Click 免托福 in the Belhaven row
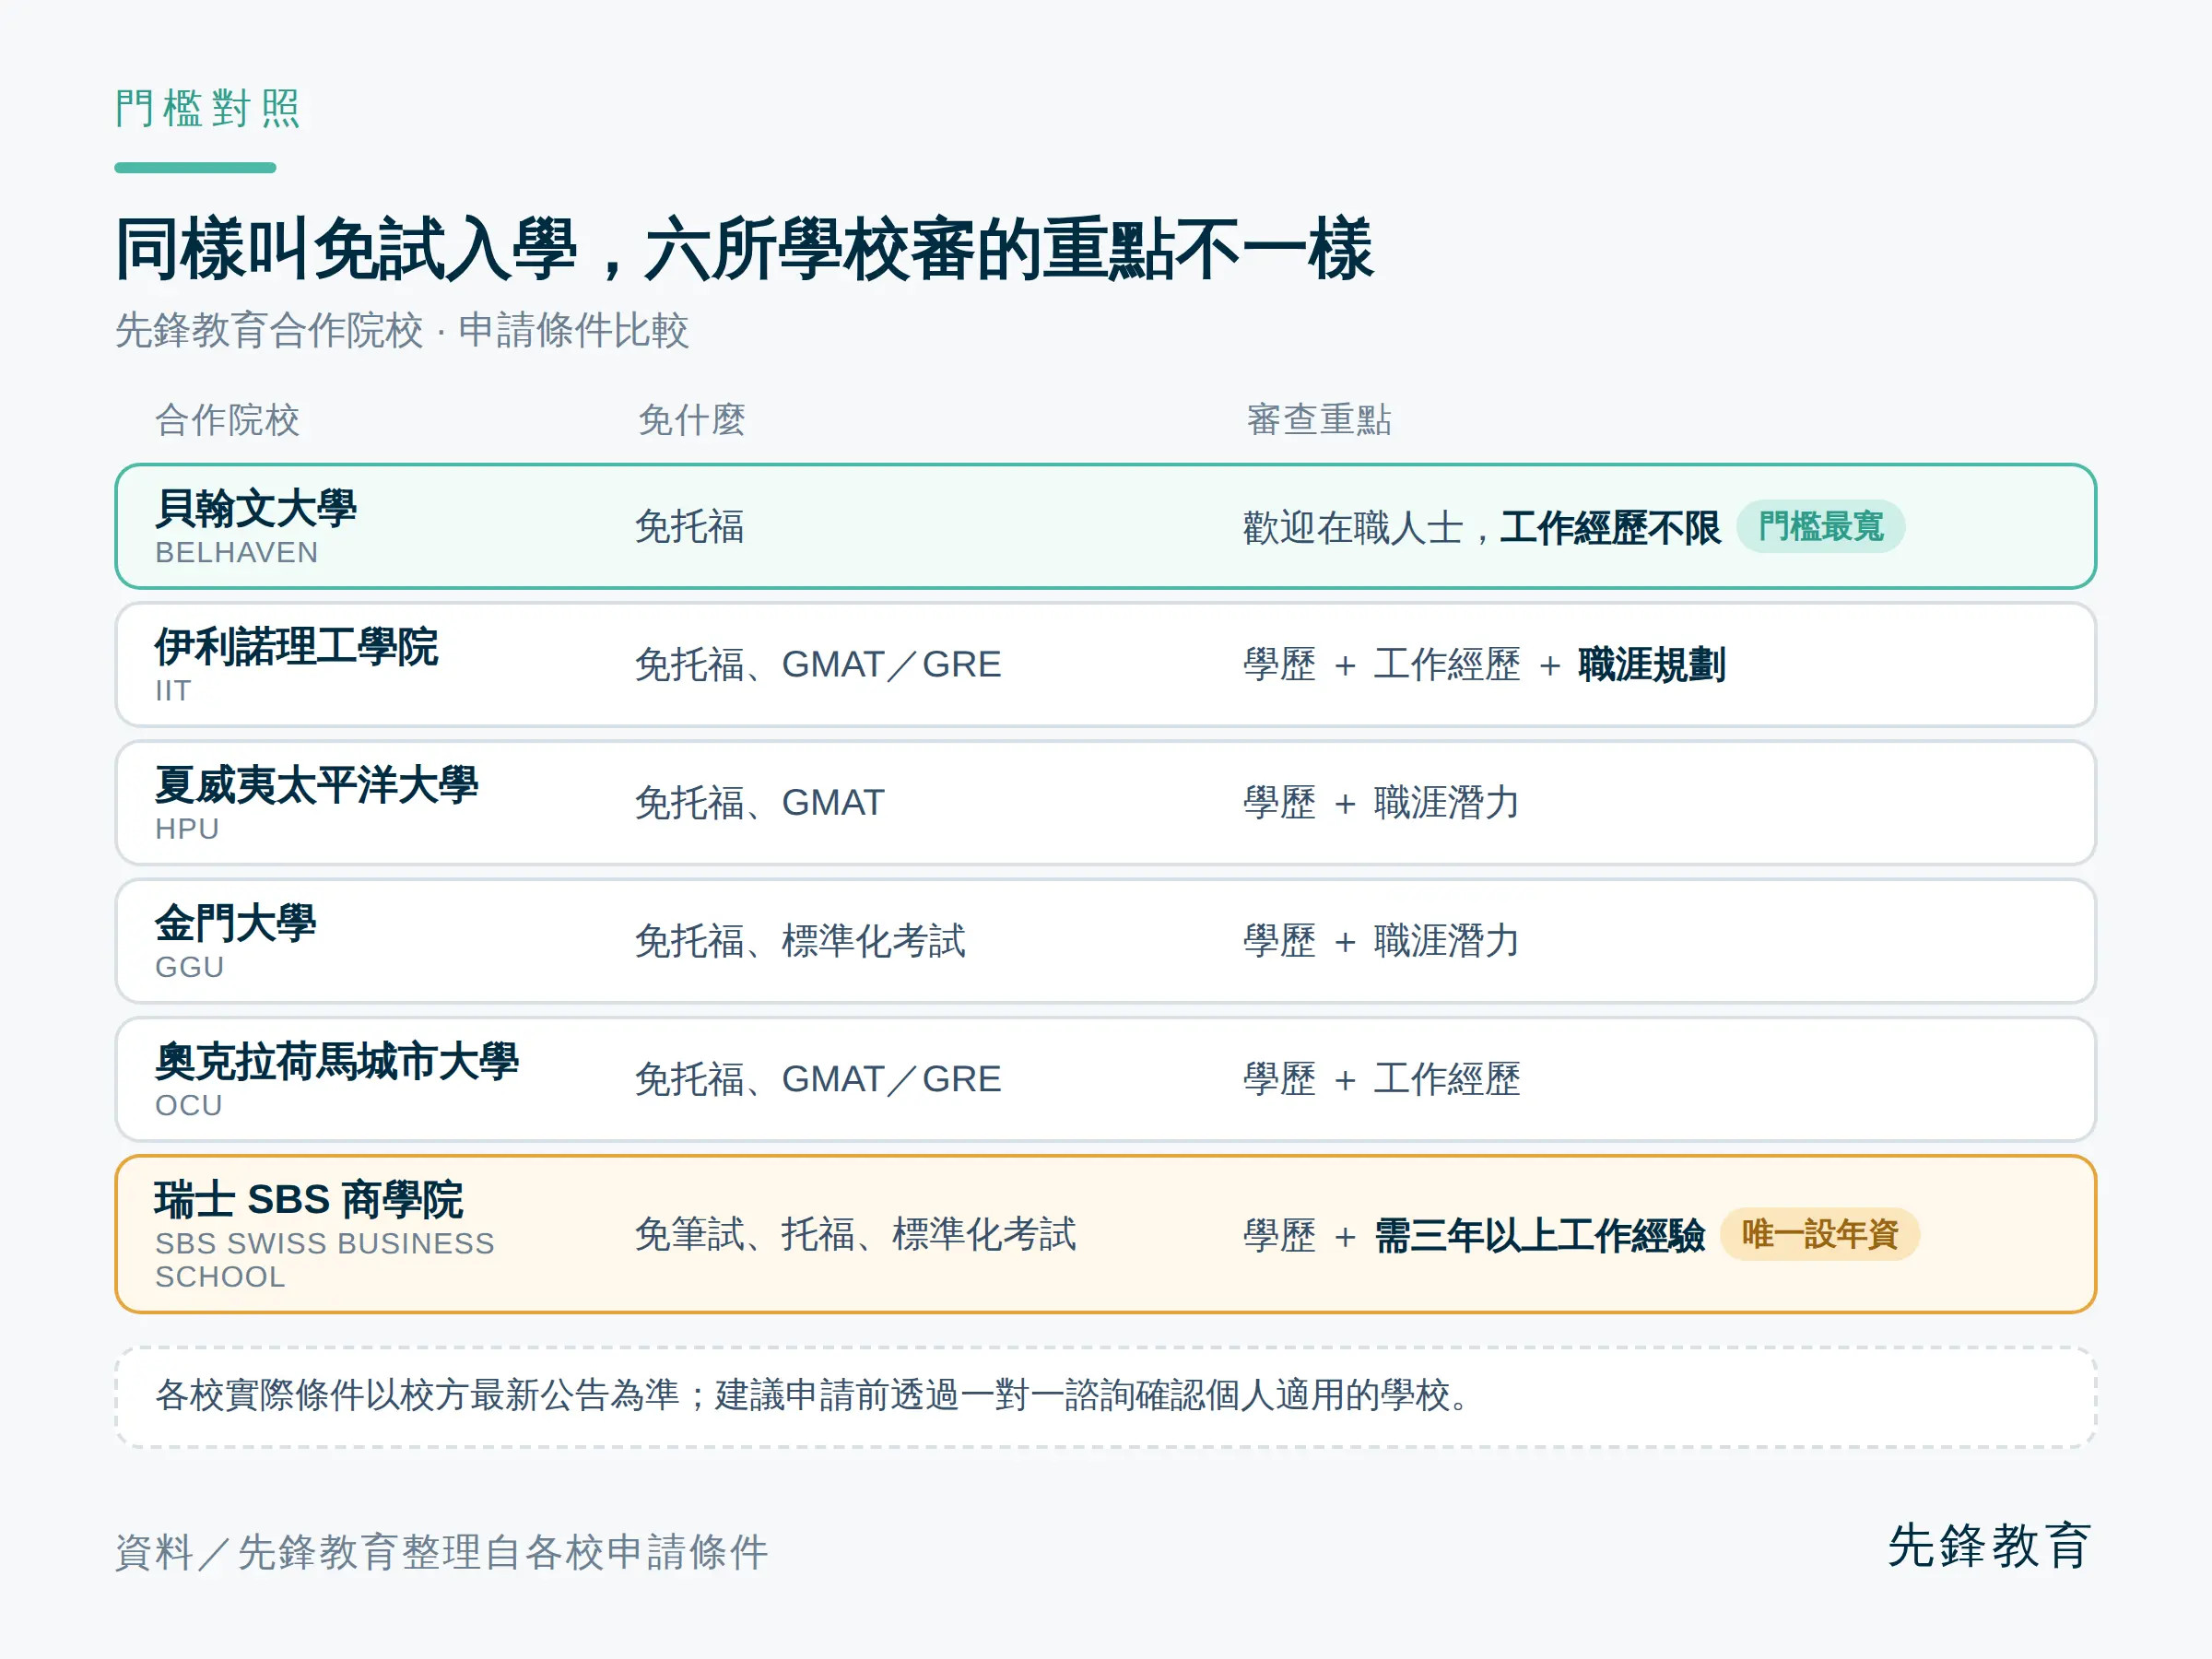Image resolution: width=2212 pixels, height=1659 pixels. coord(690,527)
